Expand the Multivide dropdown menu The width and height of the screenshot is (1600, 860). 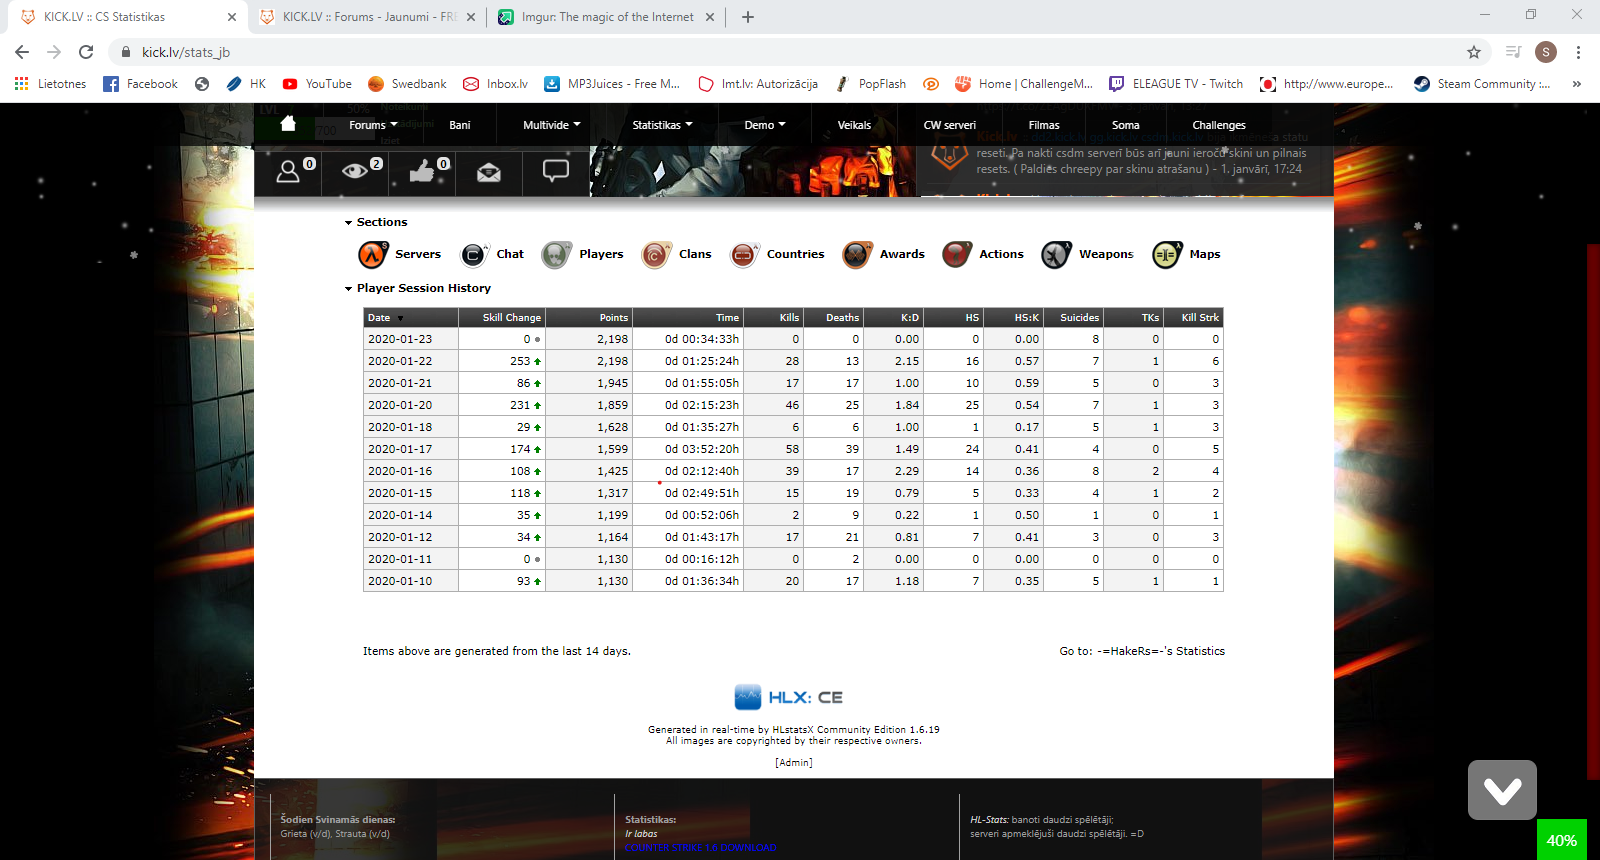tap(551, 125)
